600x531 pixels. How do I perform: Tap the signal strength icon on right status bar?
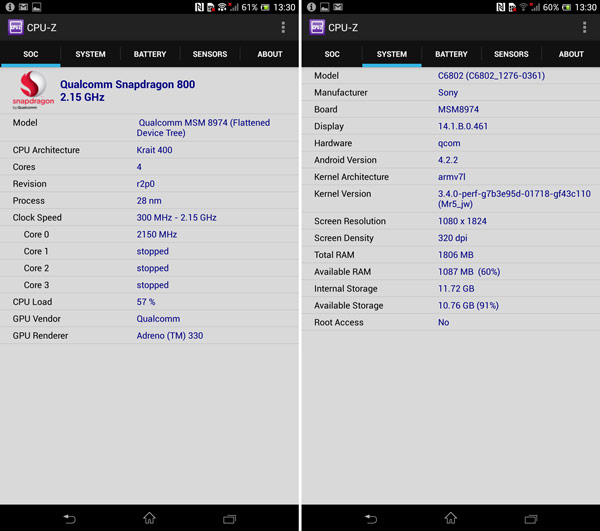pos(535,7)
